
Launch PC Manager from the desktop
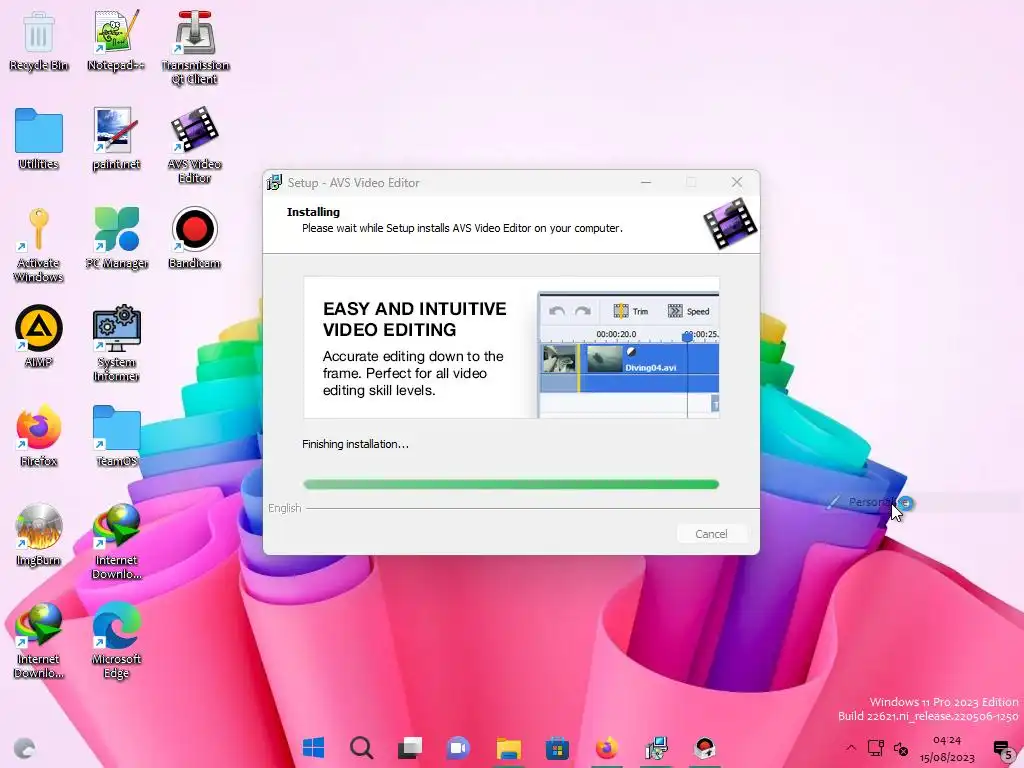116,238
